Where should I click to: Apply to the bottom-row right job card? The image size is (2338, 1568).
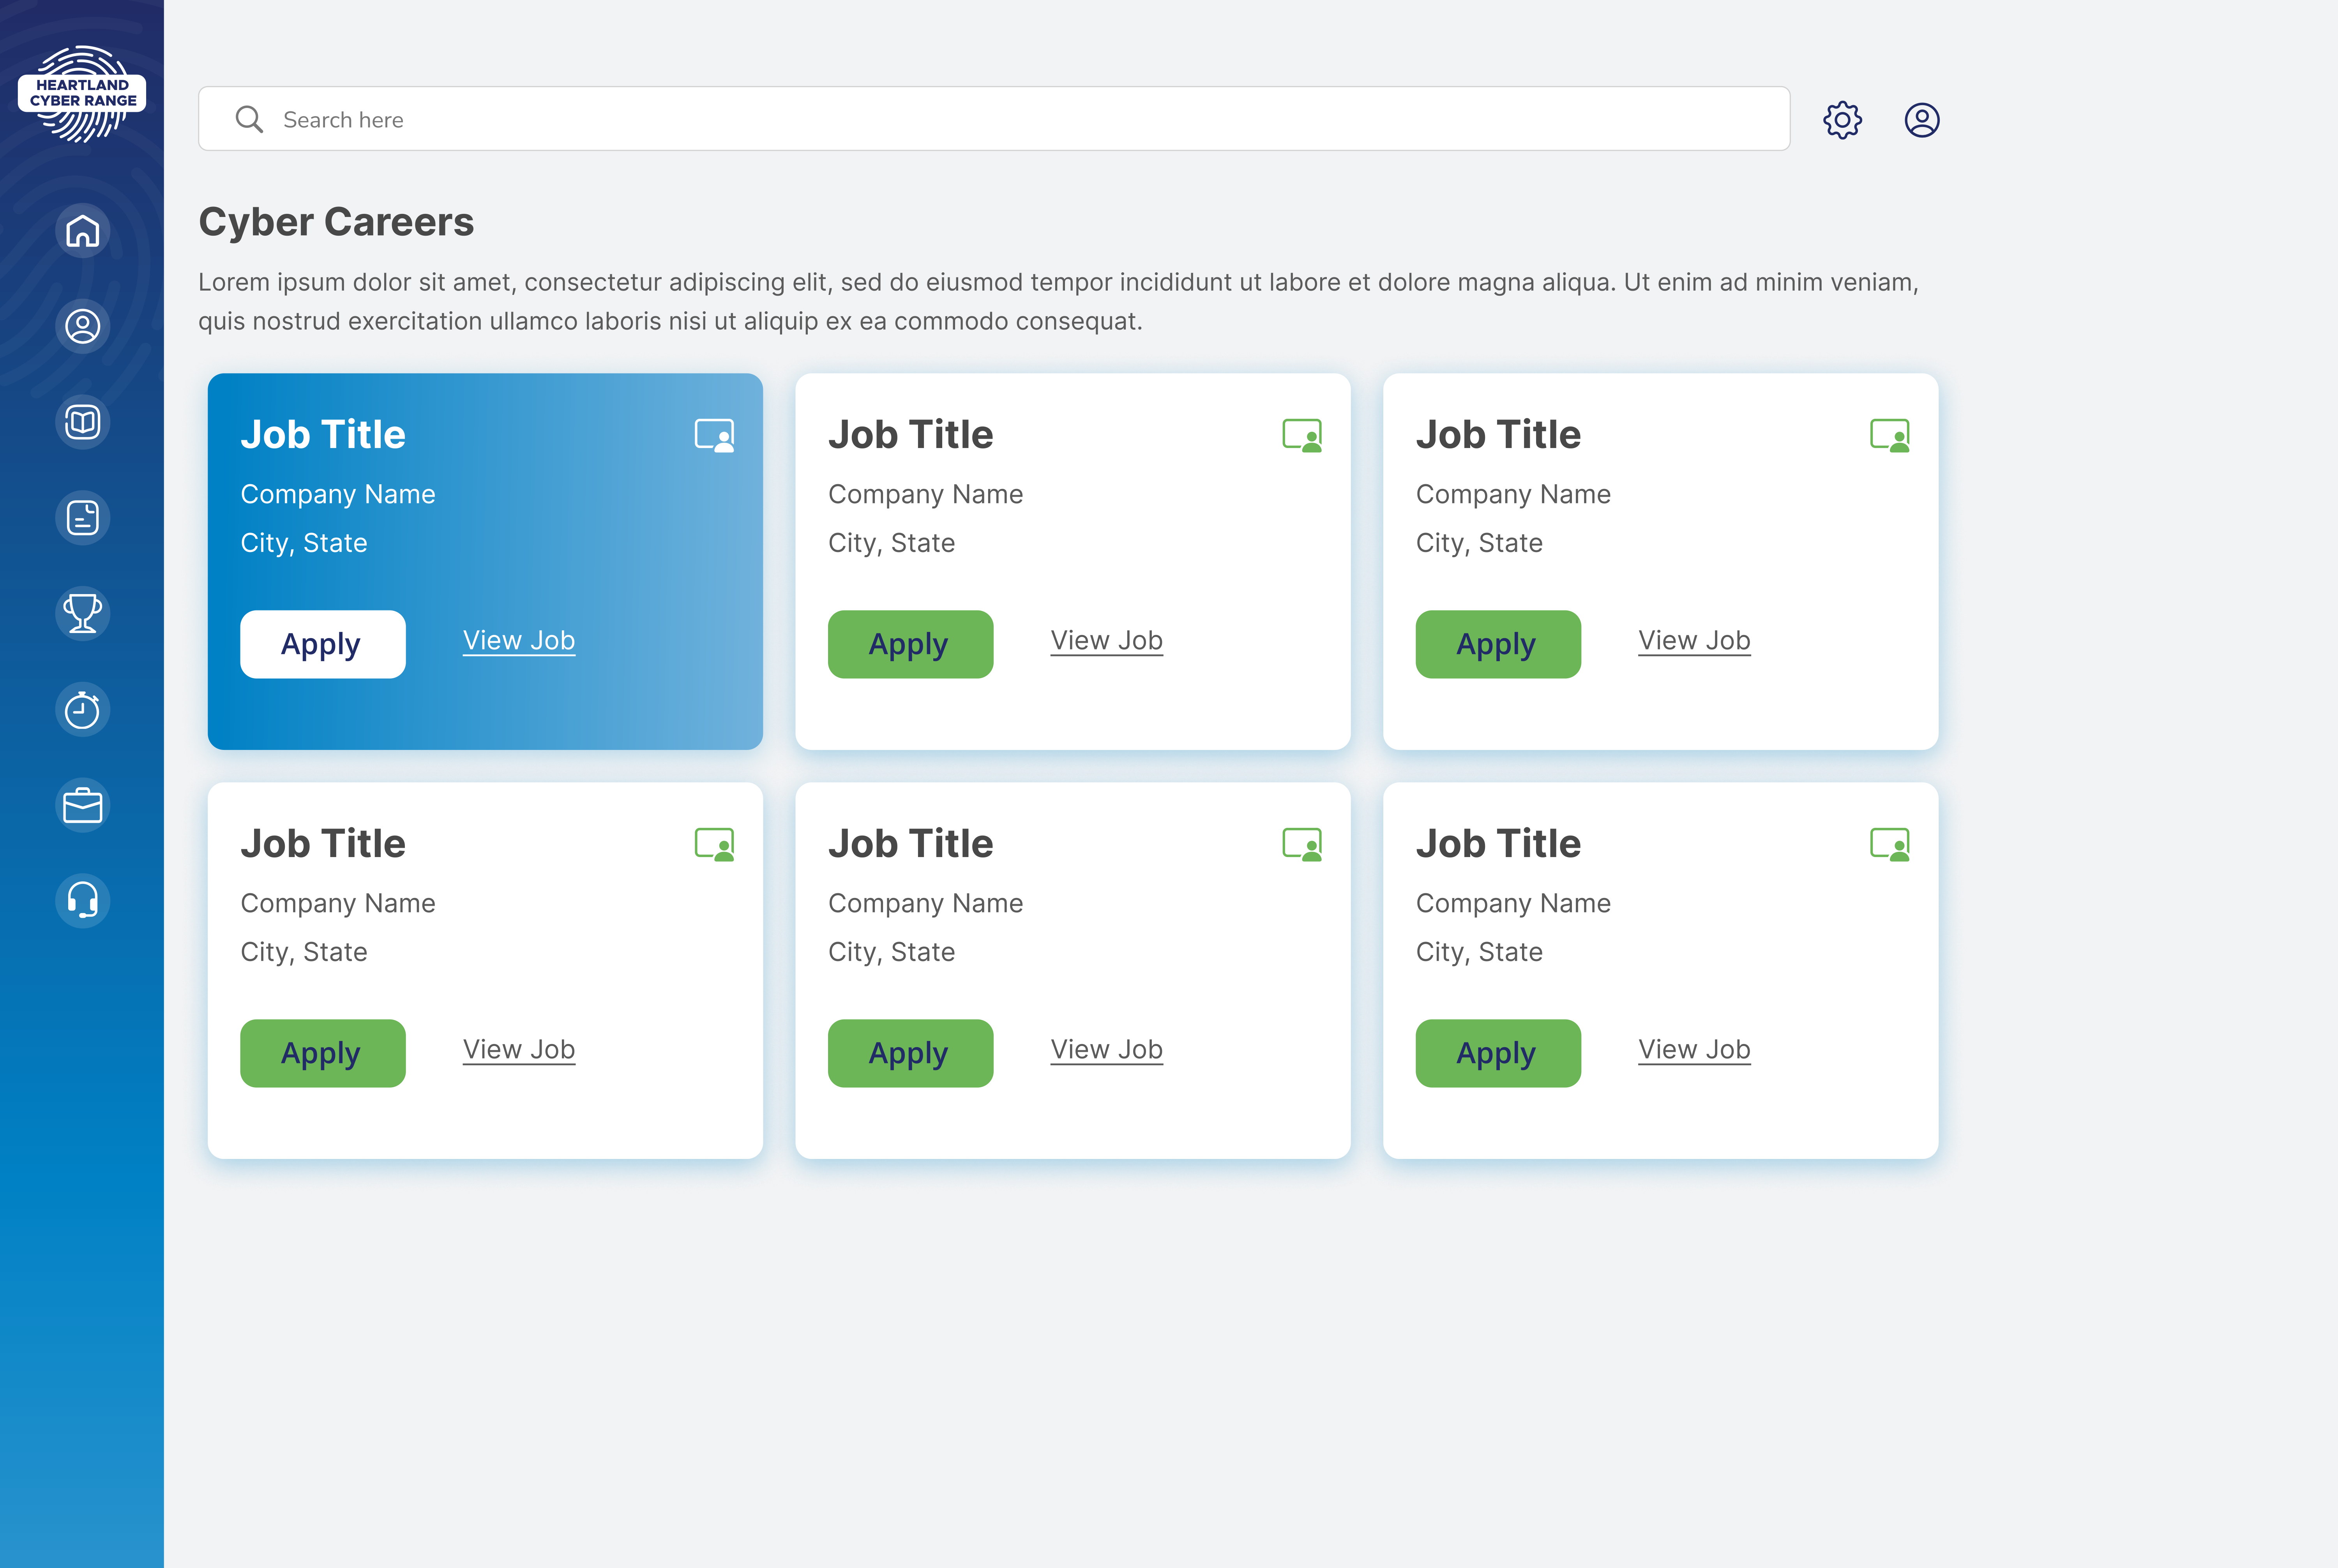[x=1498, y=1053]
